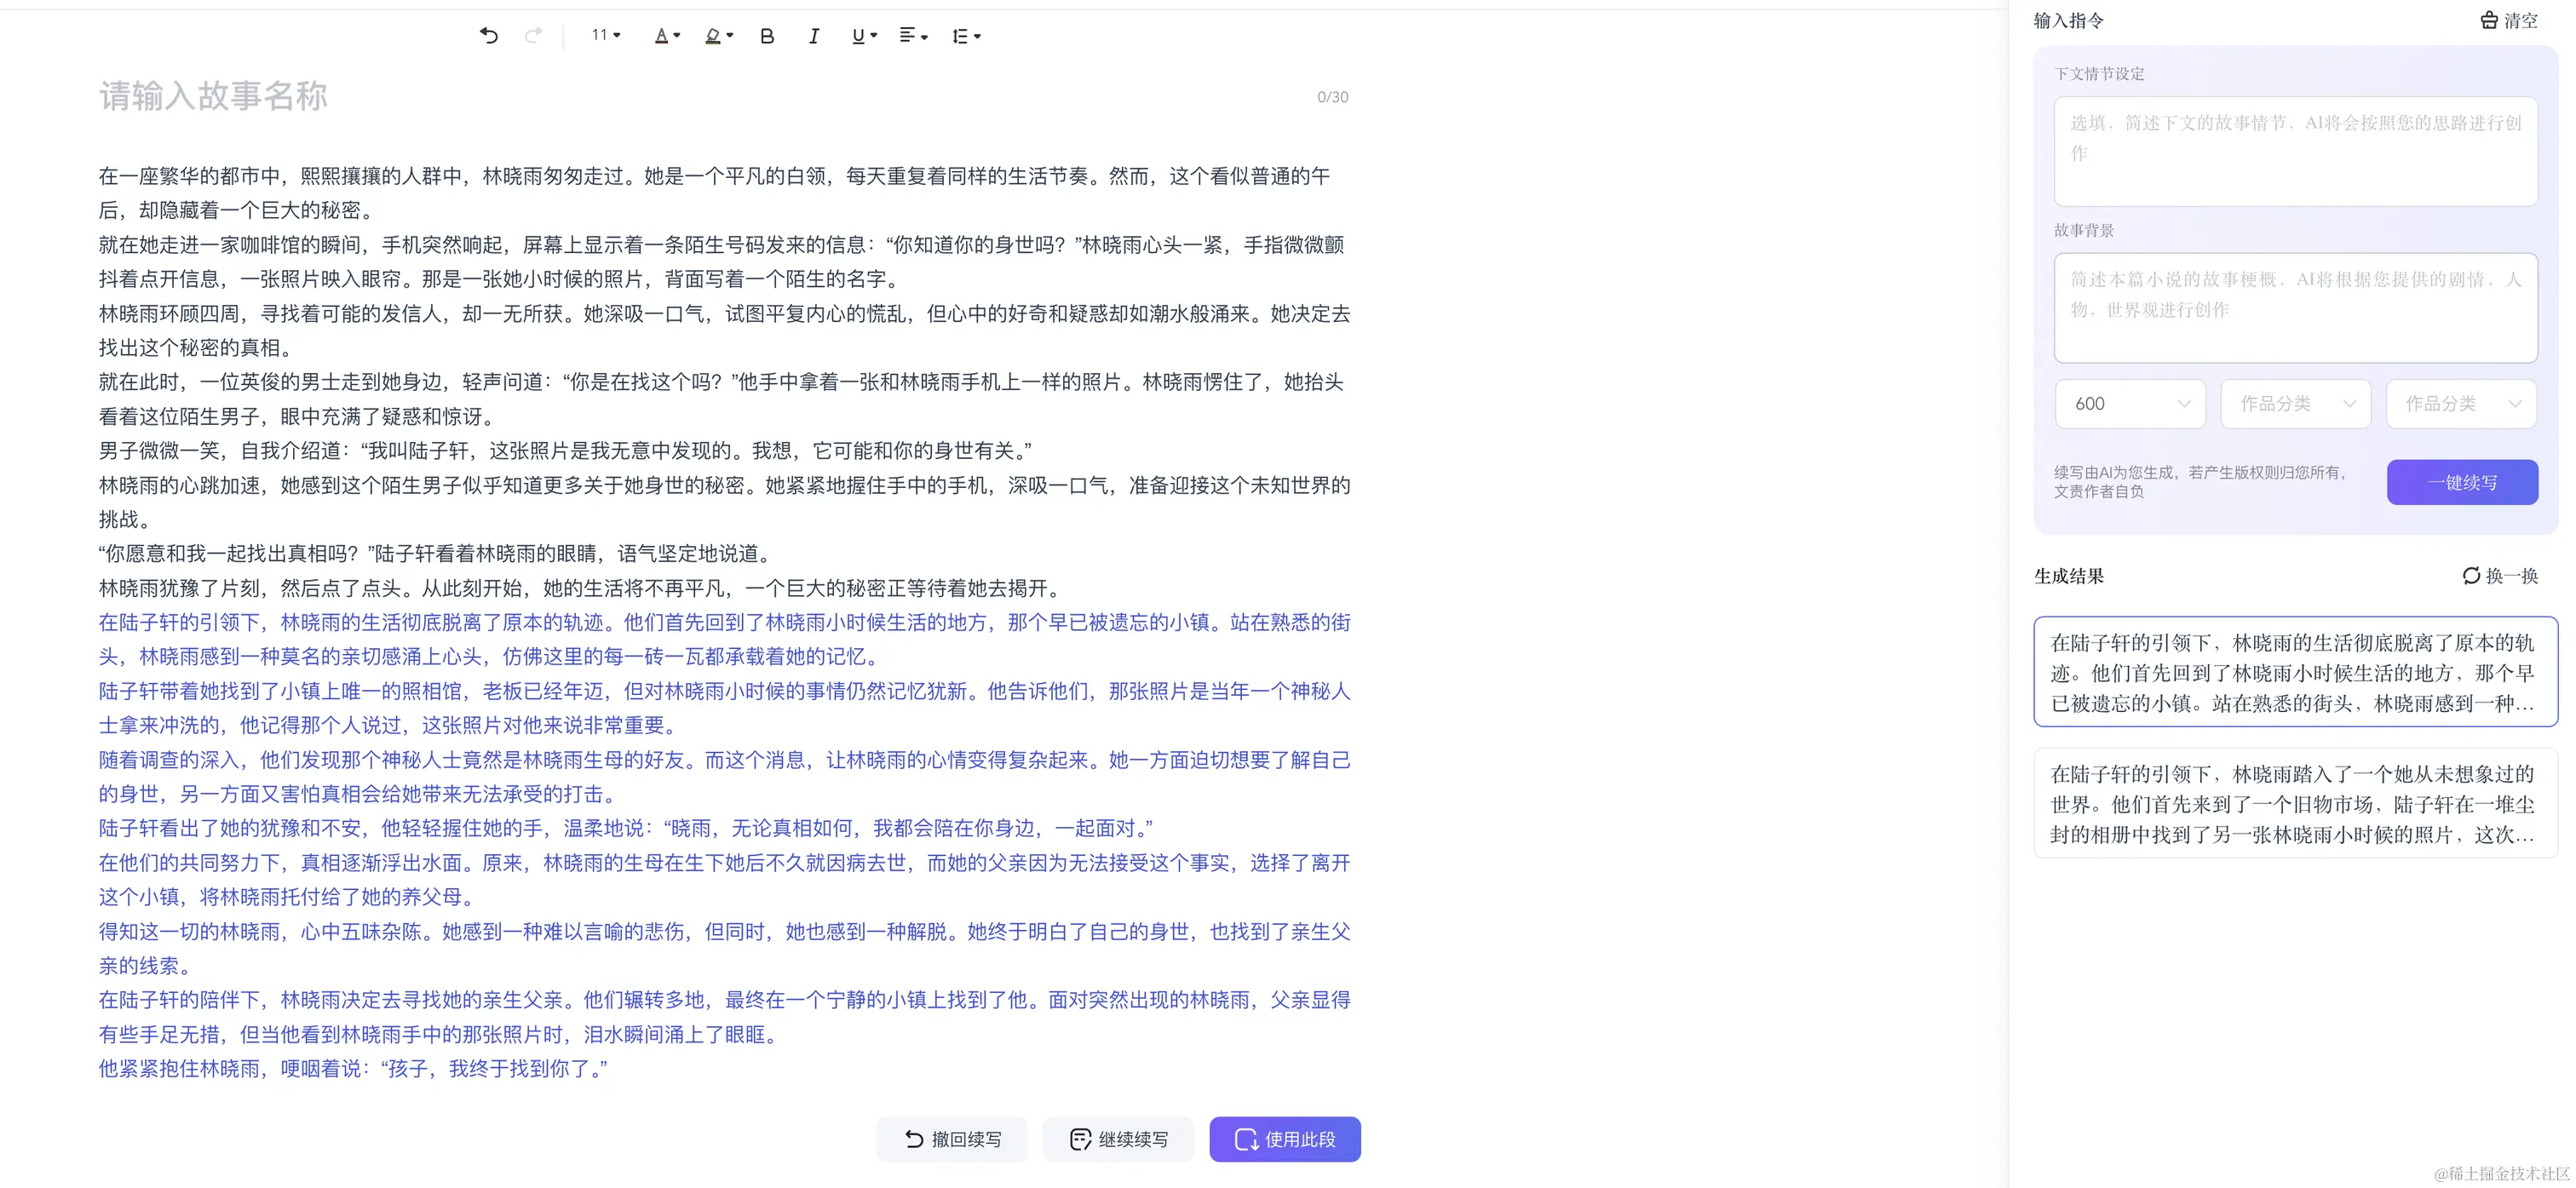Open the word count dropdown showing 600

(2130, 404)
